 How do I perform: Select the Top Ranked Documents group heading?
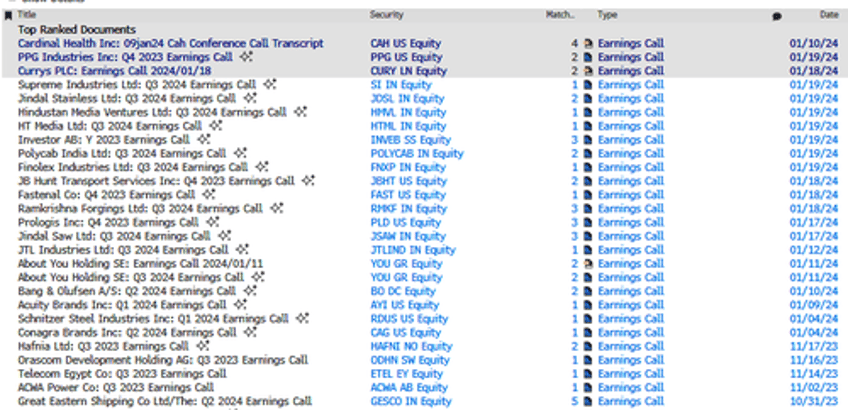point(77,29)
